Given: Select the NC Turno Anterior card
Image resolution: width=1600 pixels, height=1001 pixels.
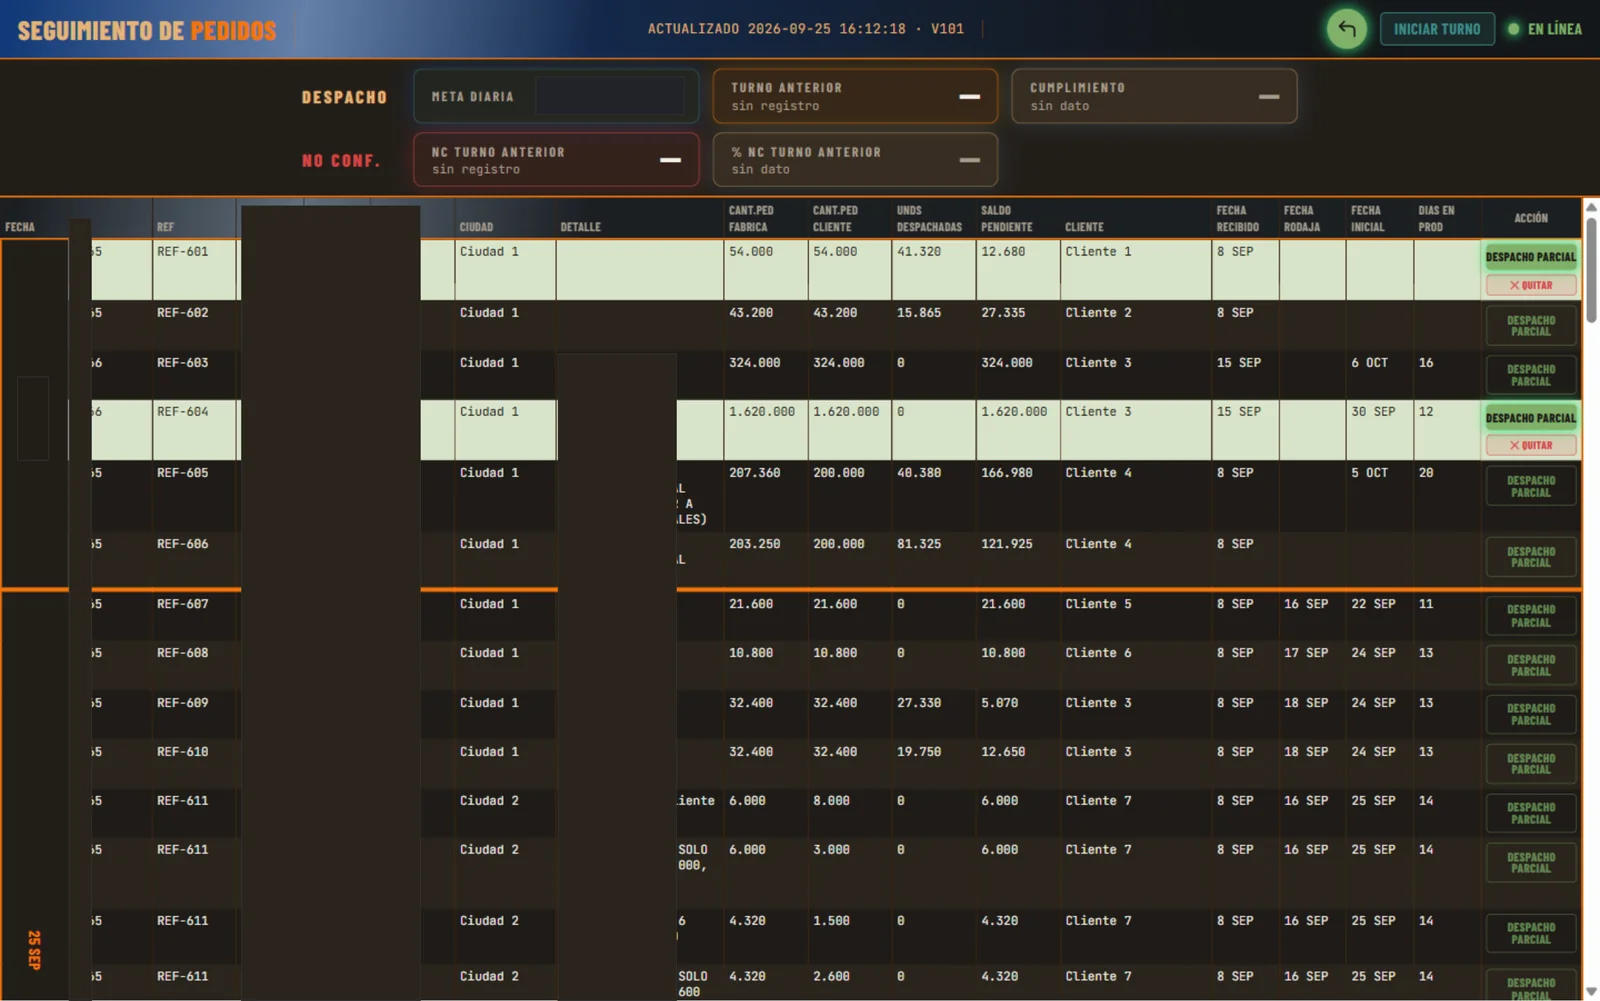Looking at the screenshot, I should (556, 160).
